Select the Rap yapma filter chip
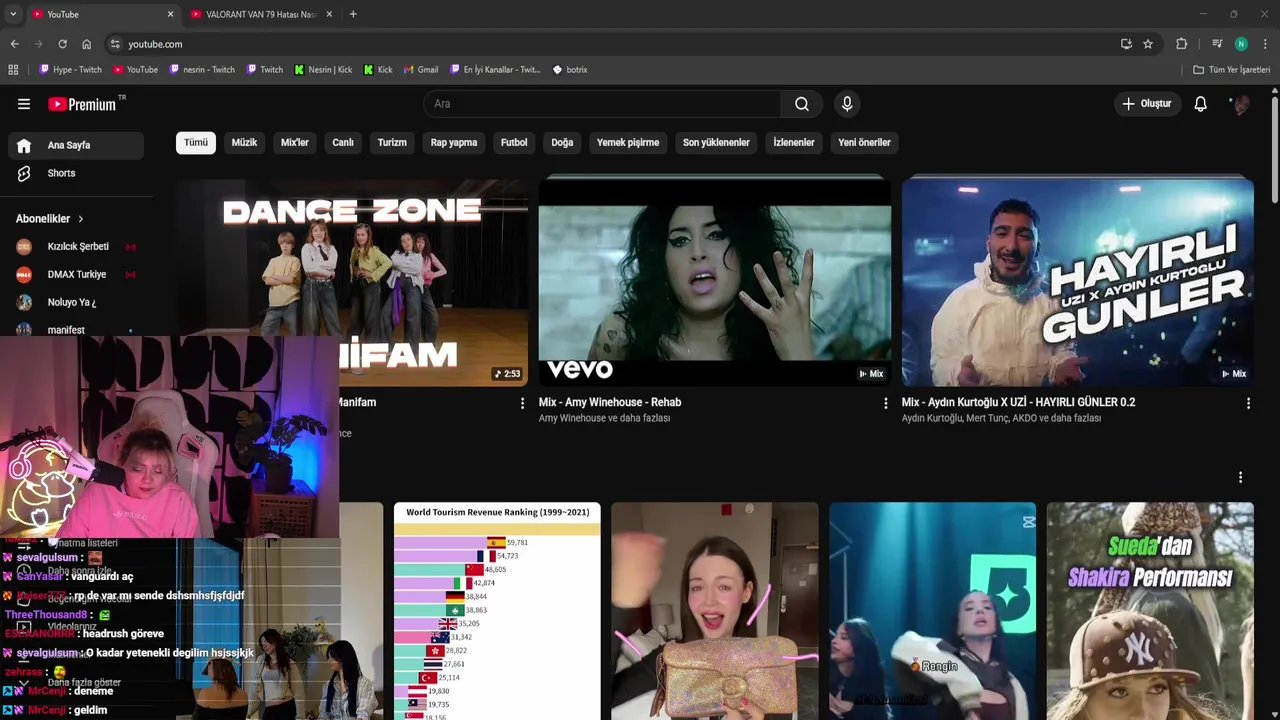Screen dimensions: 1280x720 click(454, 142)
